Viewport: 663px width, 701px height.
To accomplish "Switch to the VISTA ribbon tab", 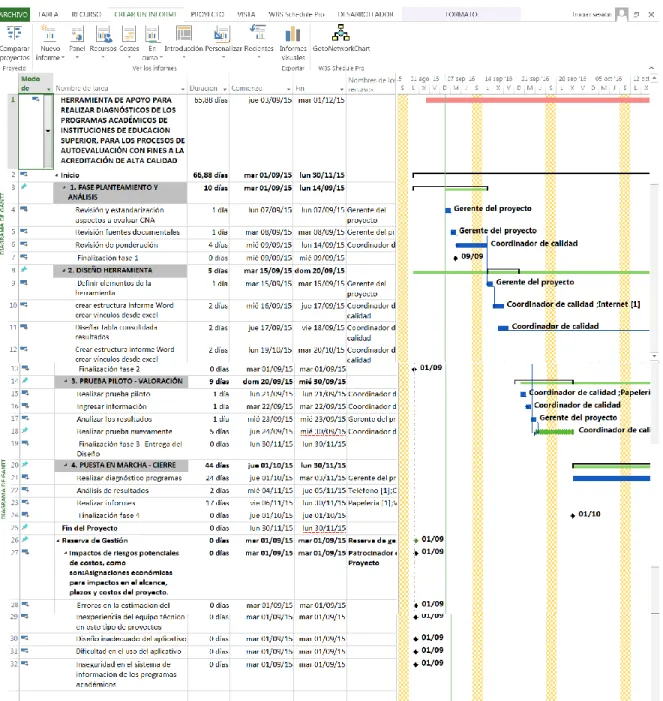I will tap(246, 14).
